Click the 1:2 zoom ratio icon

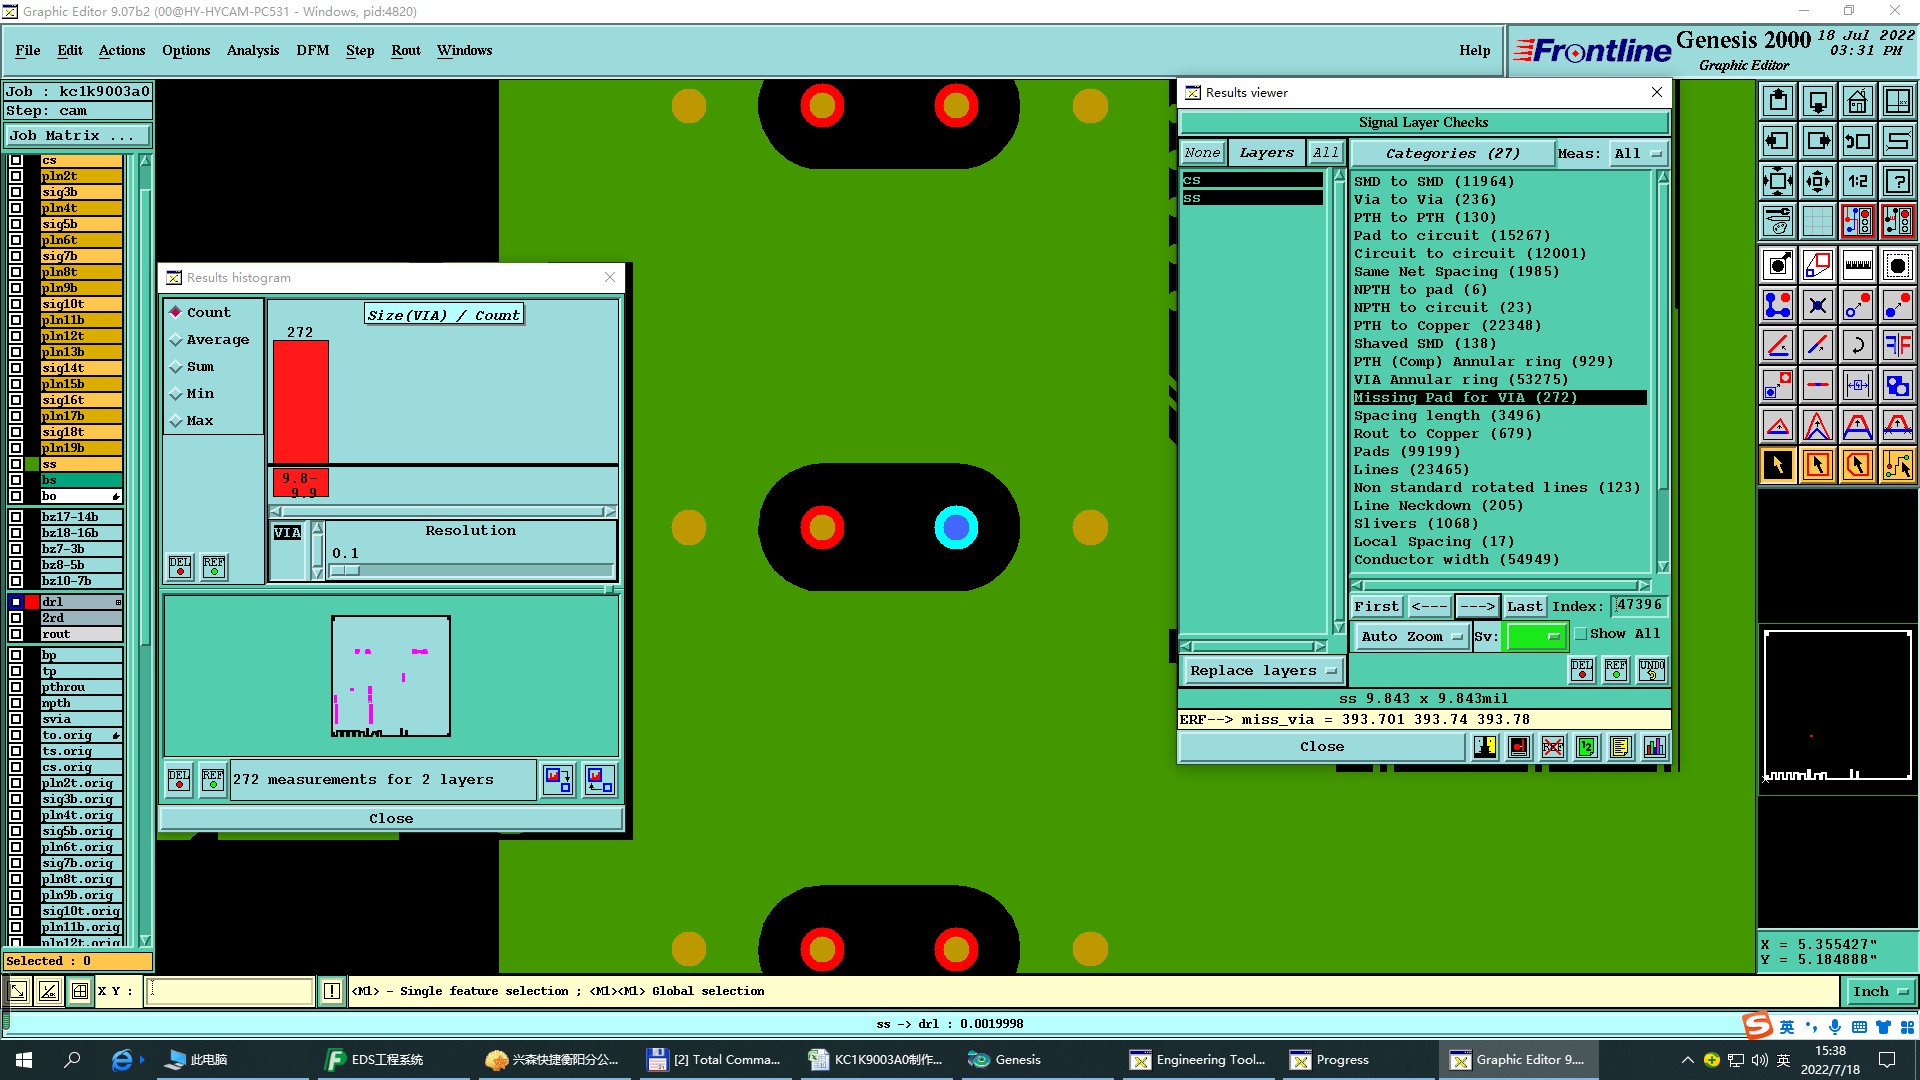[1857, 181]
